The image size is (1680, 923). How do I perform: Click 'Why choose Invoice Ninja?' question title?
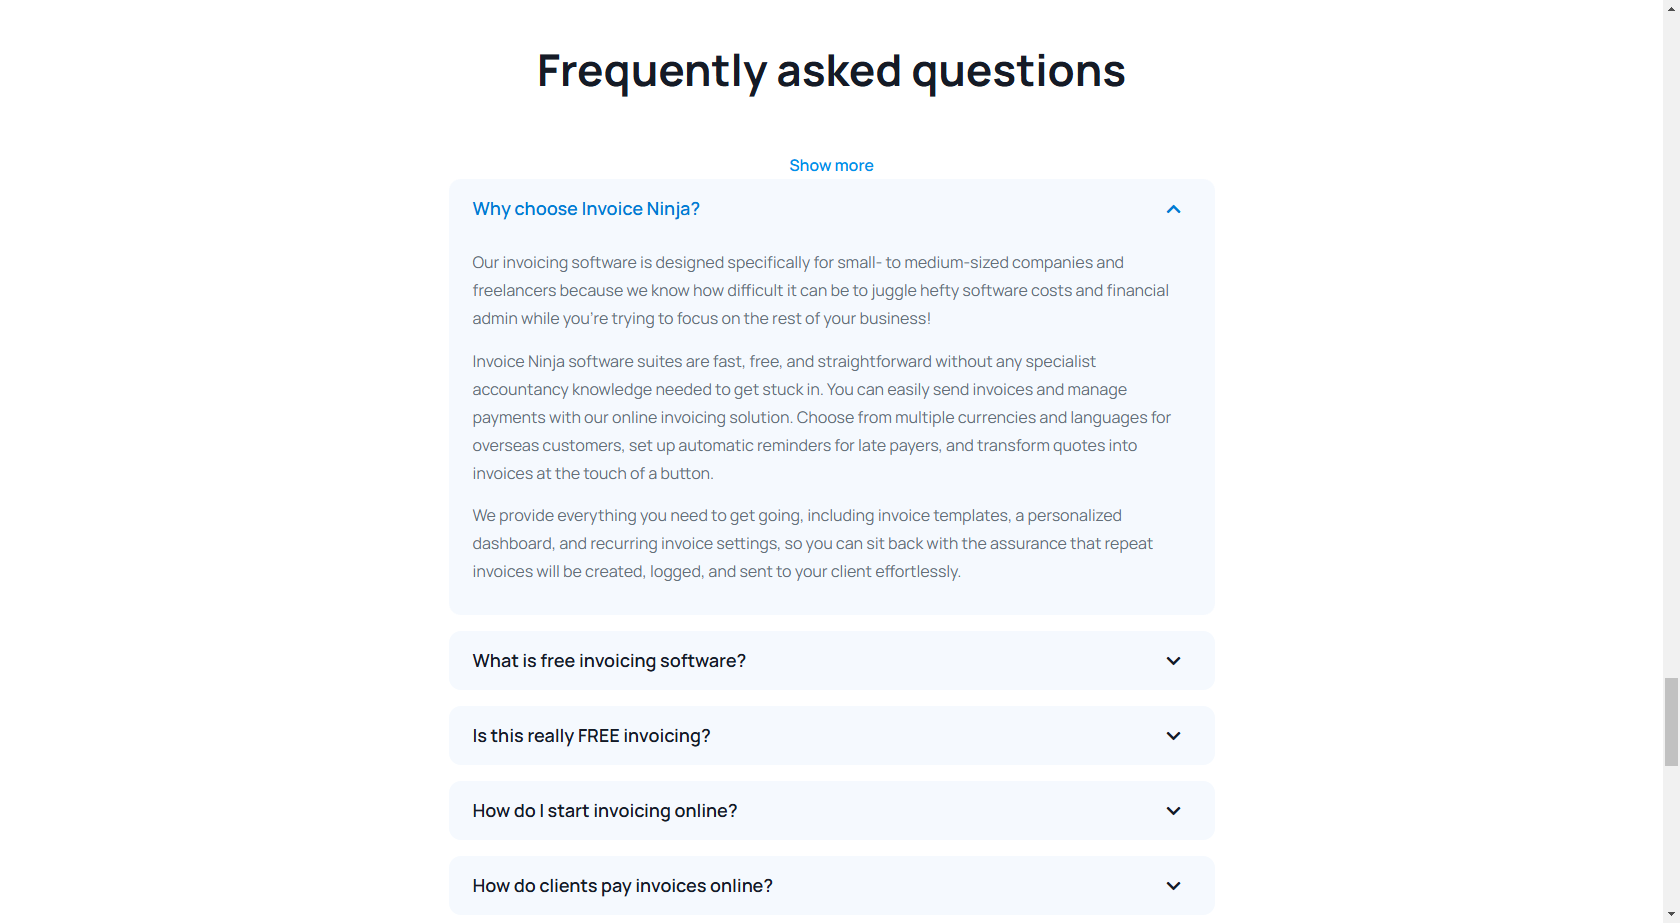[586, 209]
